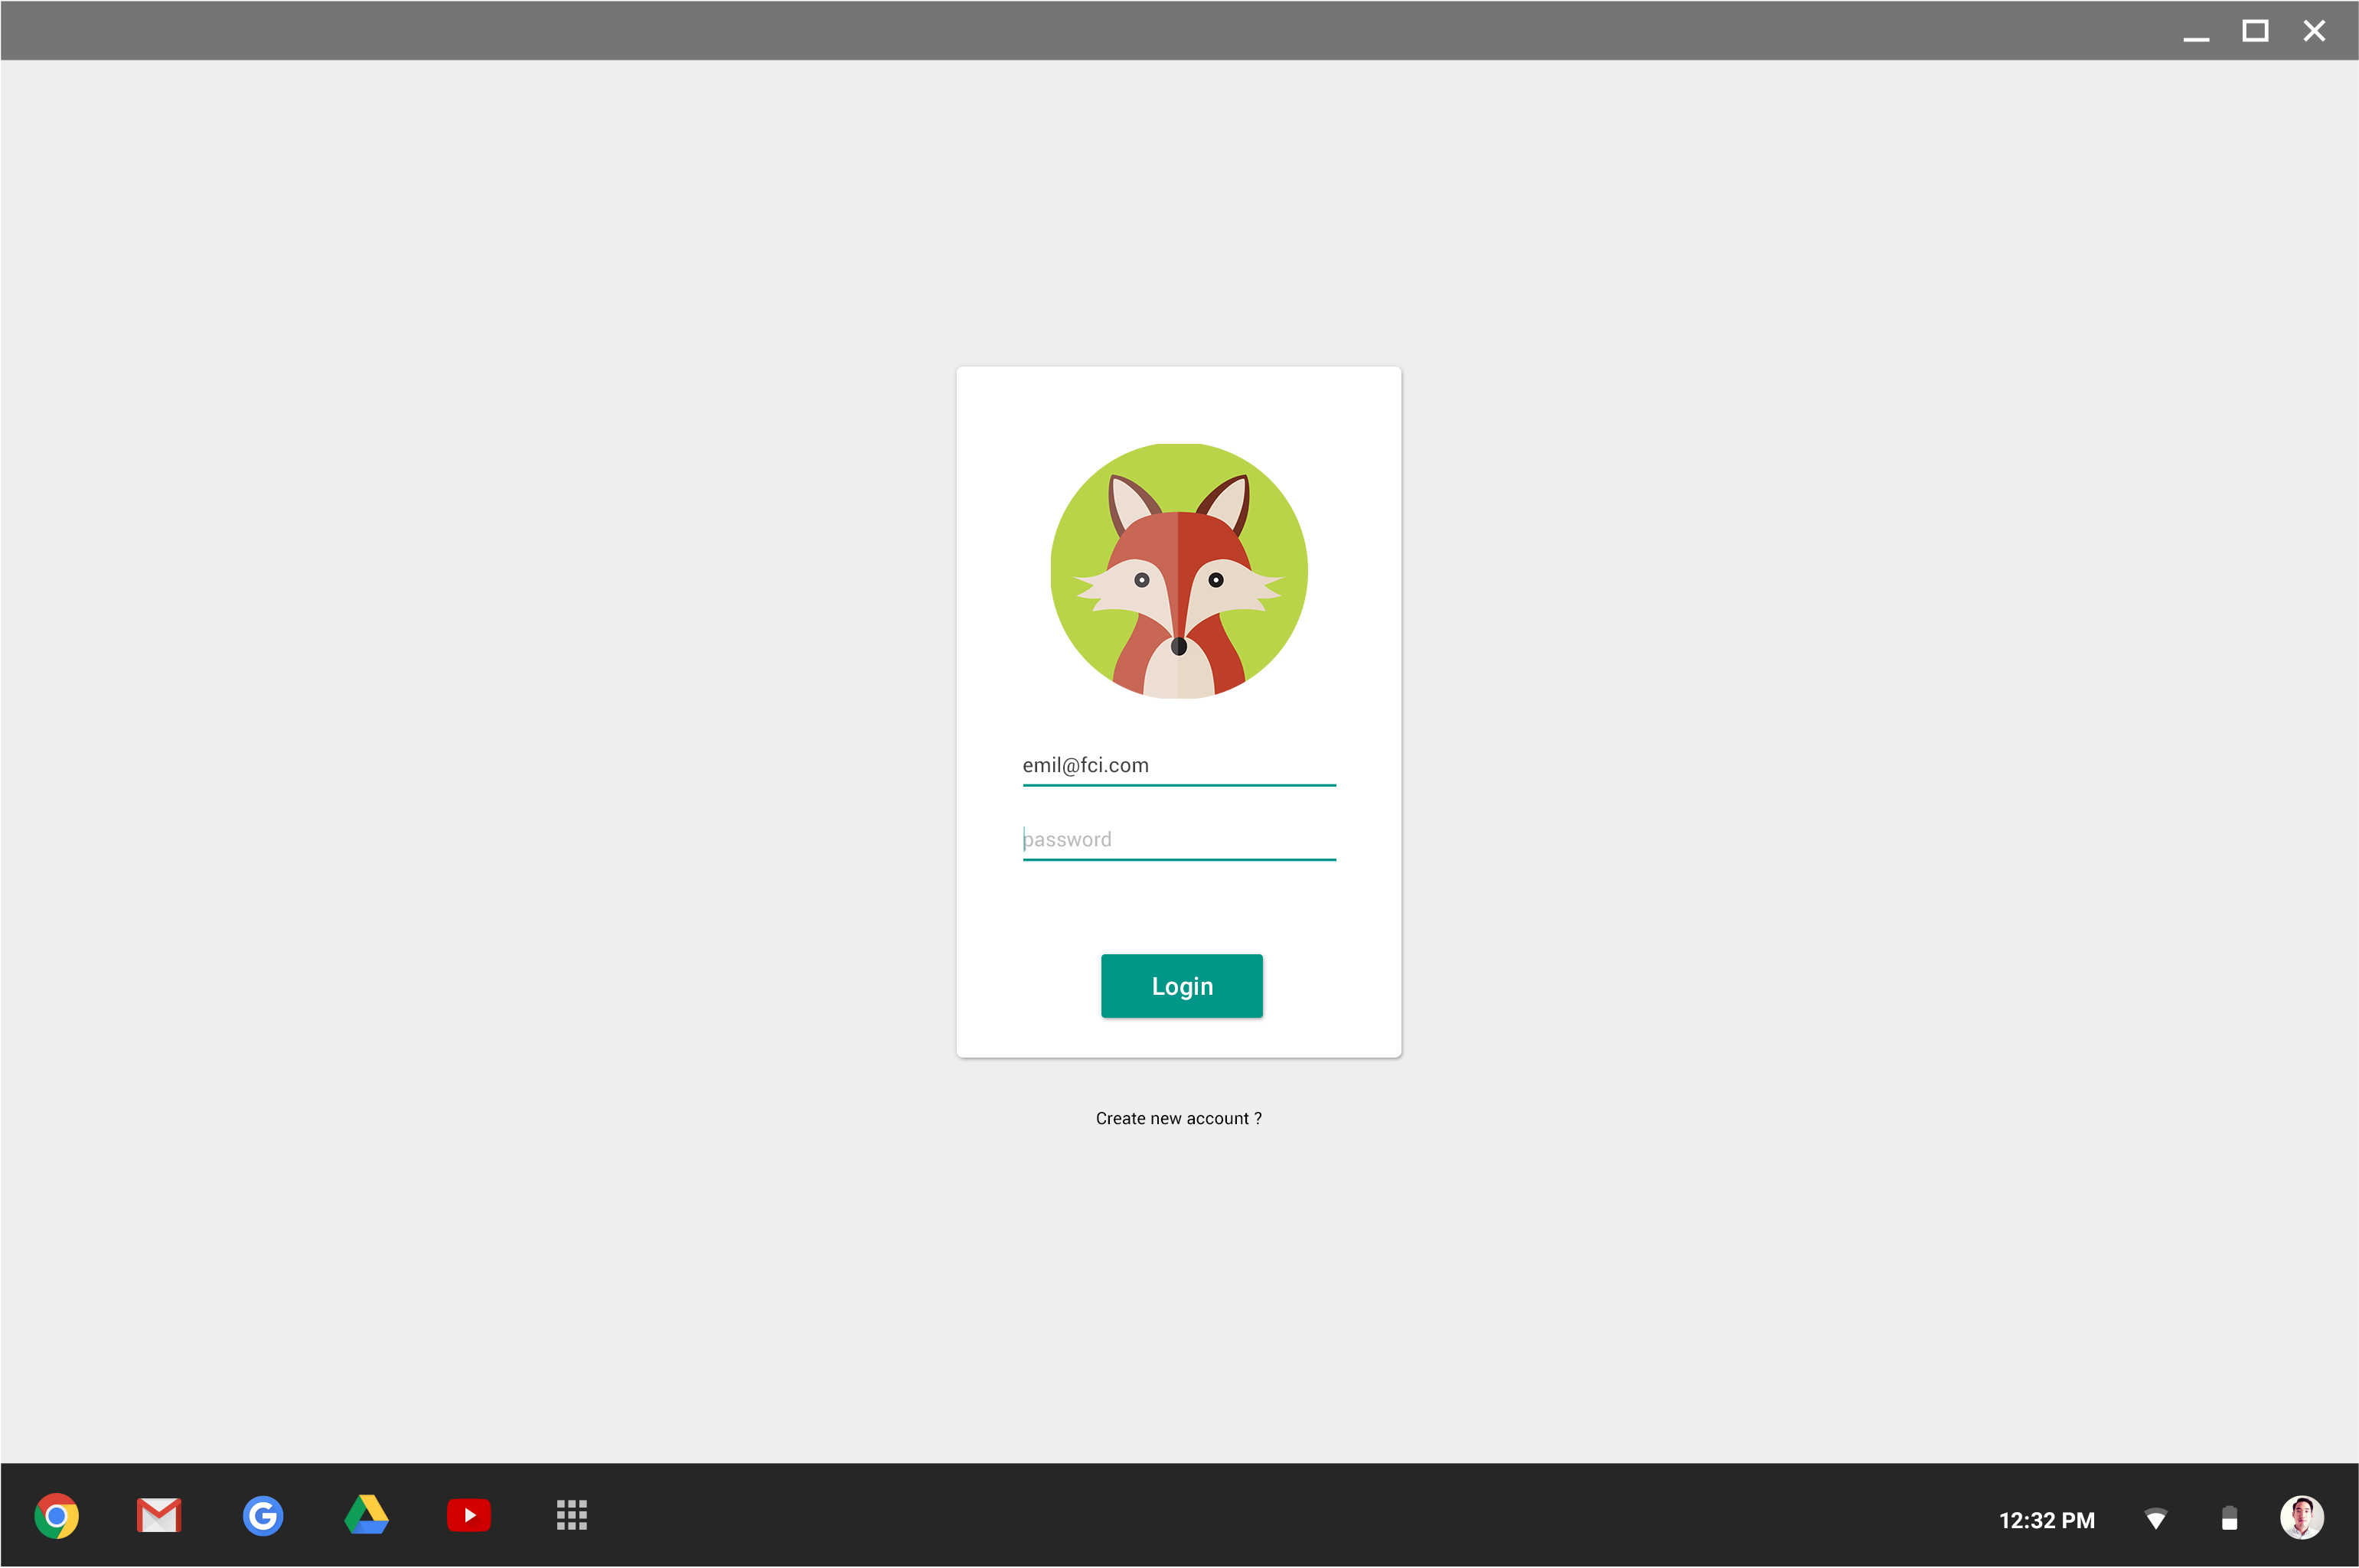Click the battery status icon
2359x1568 pixels.
coord(2229,1520)
